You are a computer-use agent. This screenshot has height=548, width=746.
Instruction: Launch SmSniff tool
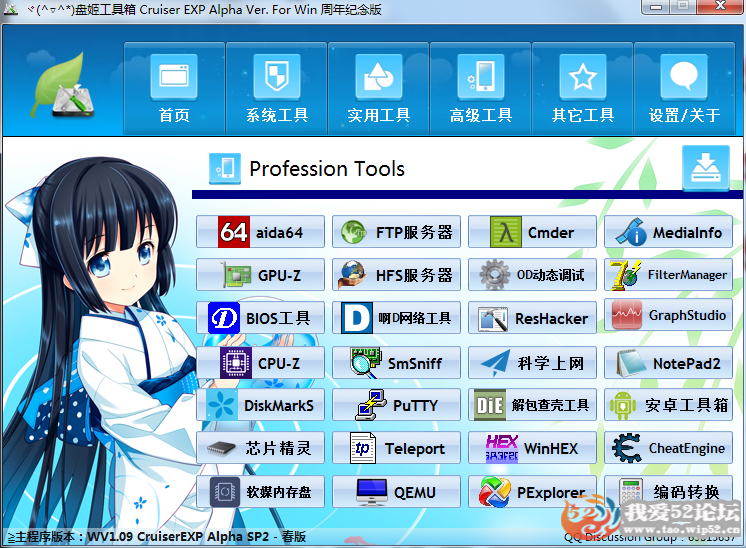(x=396, y=362)
